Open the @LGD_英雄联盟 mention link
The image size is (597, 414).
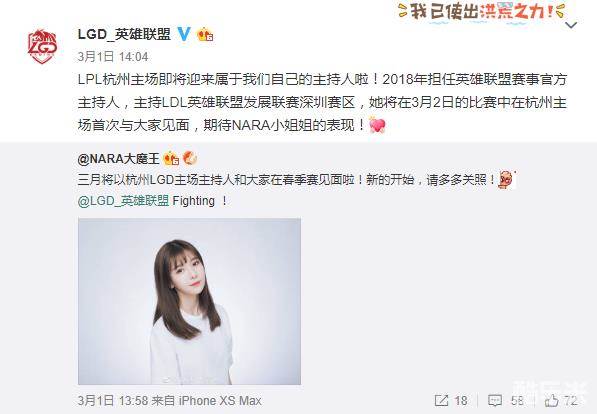click(124, 201)
